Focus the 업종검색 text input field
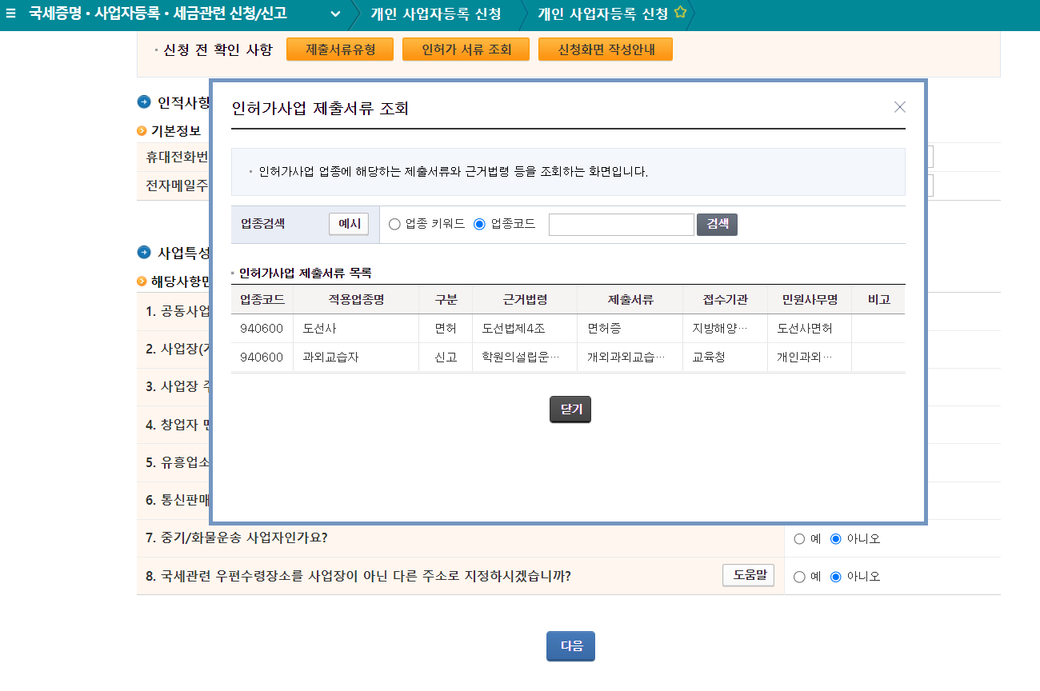Screen dimensions: 1040x691 [621, 224]
